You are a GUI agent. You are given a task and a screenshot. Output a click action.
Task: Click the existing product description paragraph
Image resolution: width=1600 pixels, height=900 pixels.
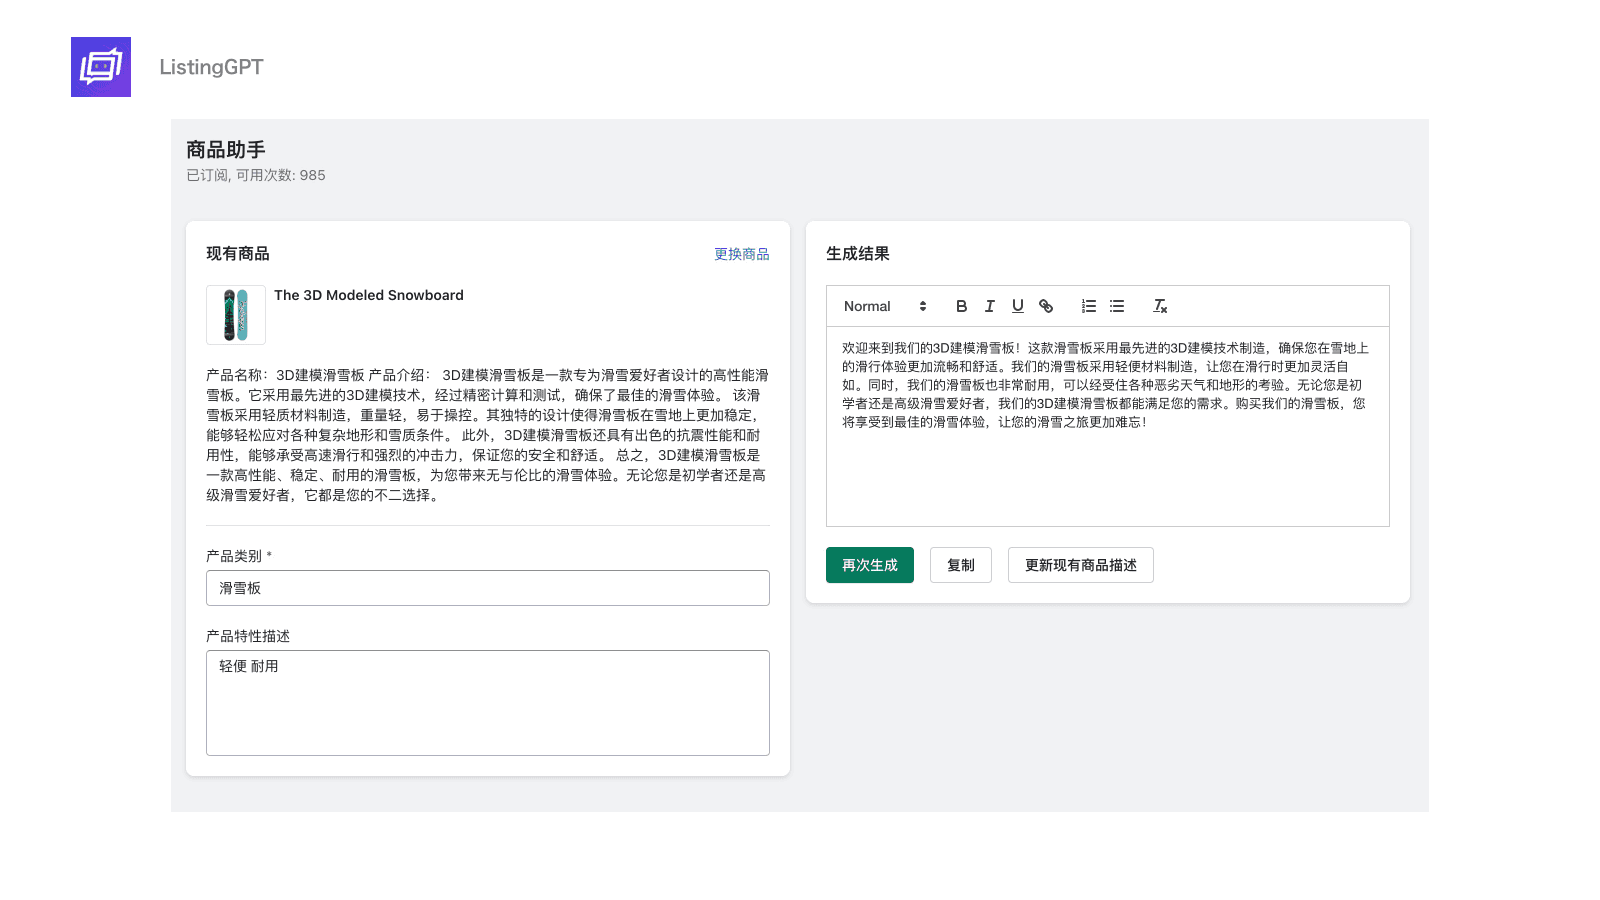coord(487,435)
